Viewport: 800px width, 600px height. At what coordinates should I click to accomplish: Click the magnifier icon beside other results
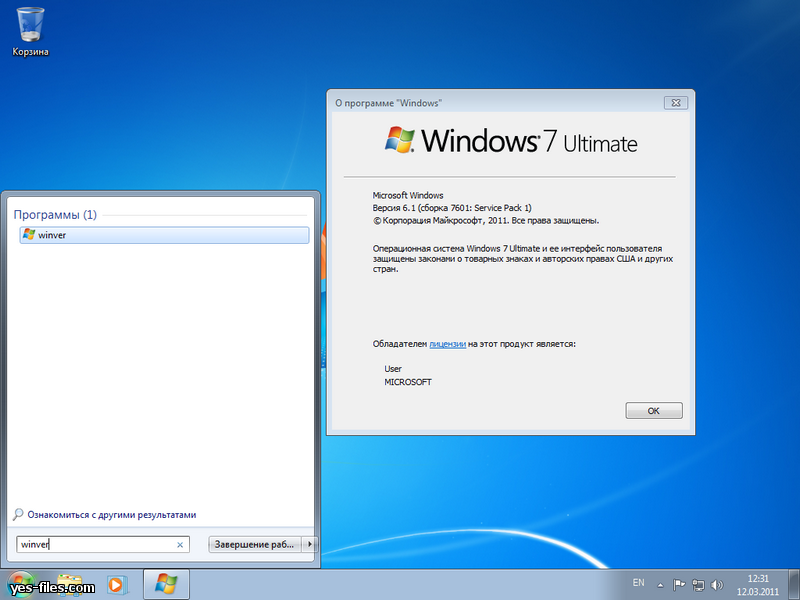click(x=18, y=514)
